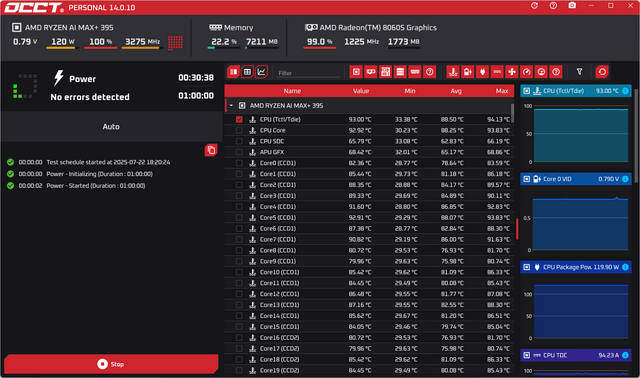Check the APU GFX sensor checkbox
The height and width of the screenshot is (378, 640).
[239, 152]
